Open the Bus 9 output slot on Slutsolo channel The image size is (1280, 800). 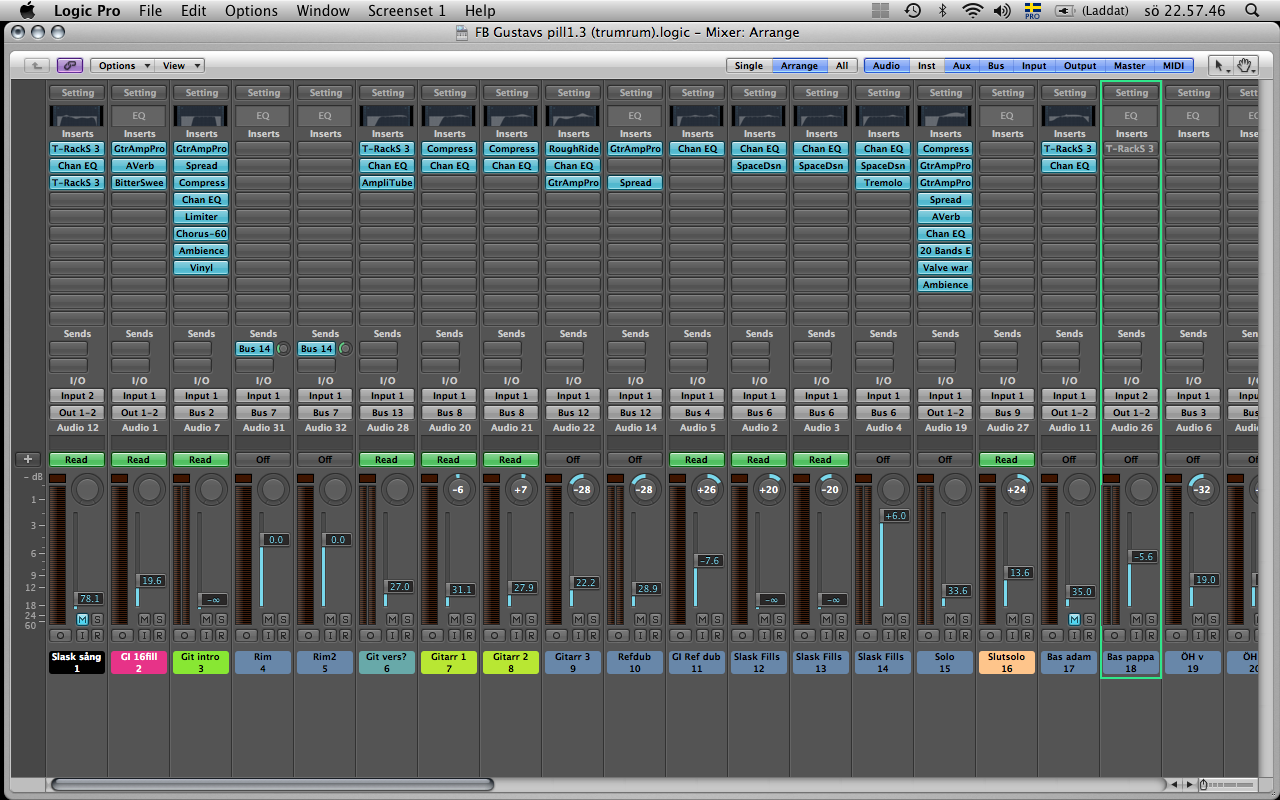(1007, 413)
